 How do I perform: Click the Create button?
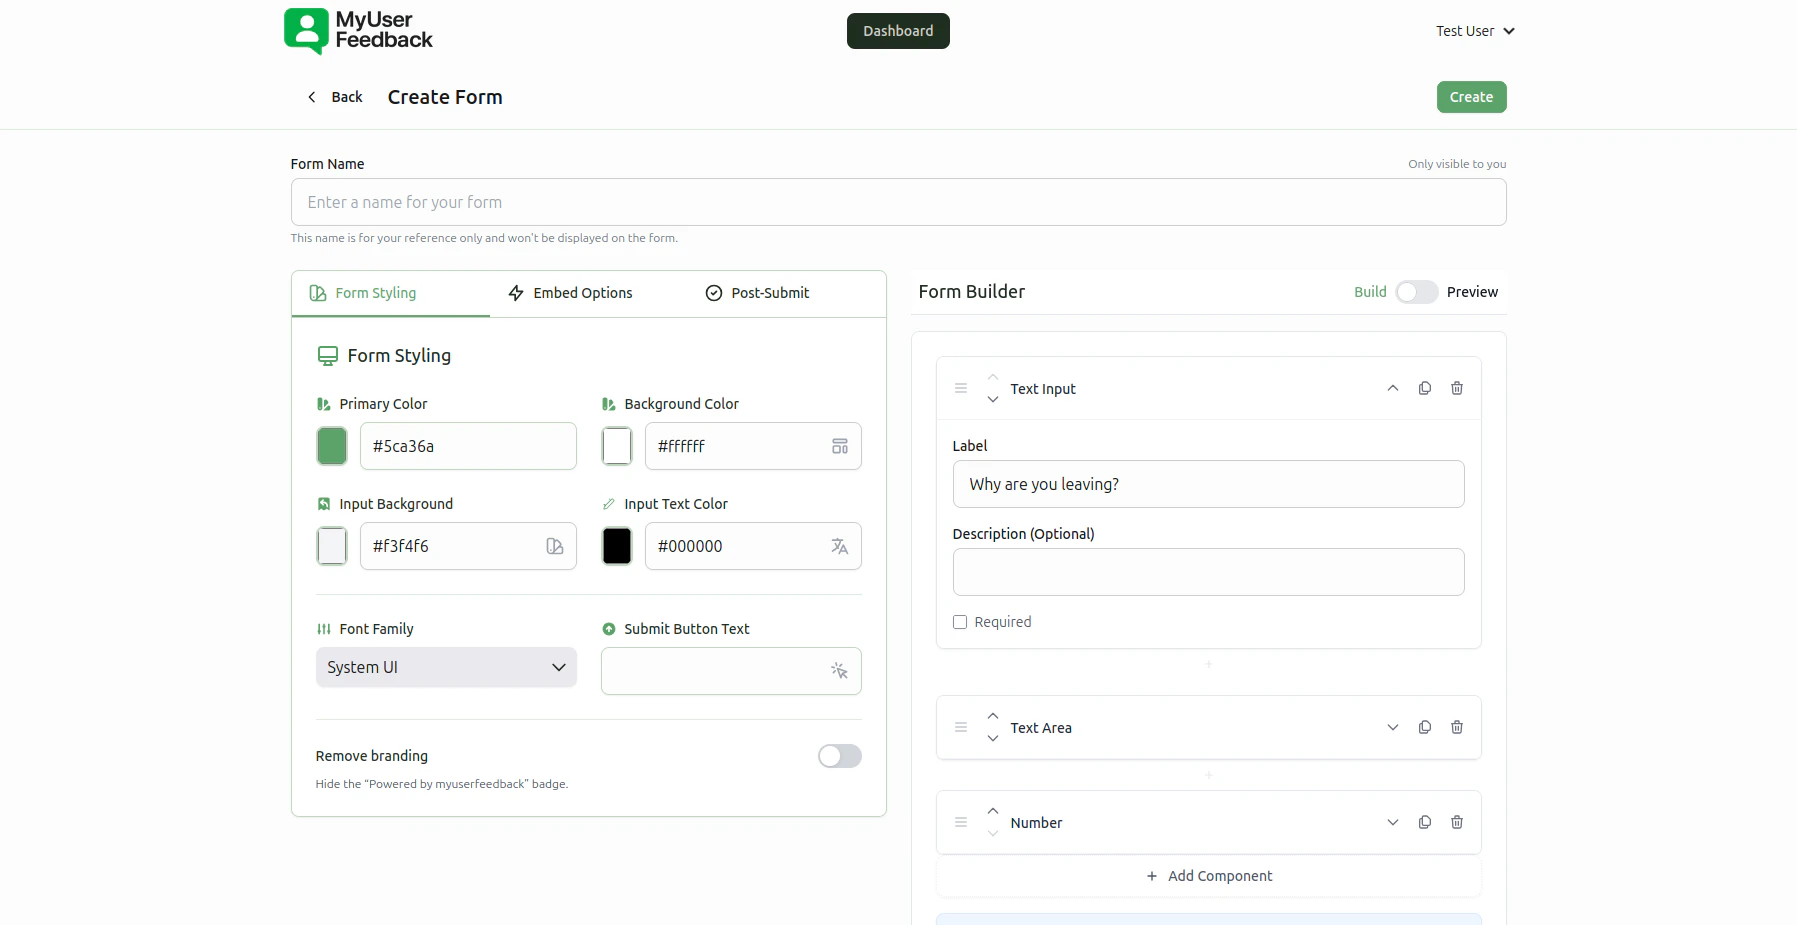1470,97
